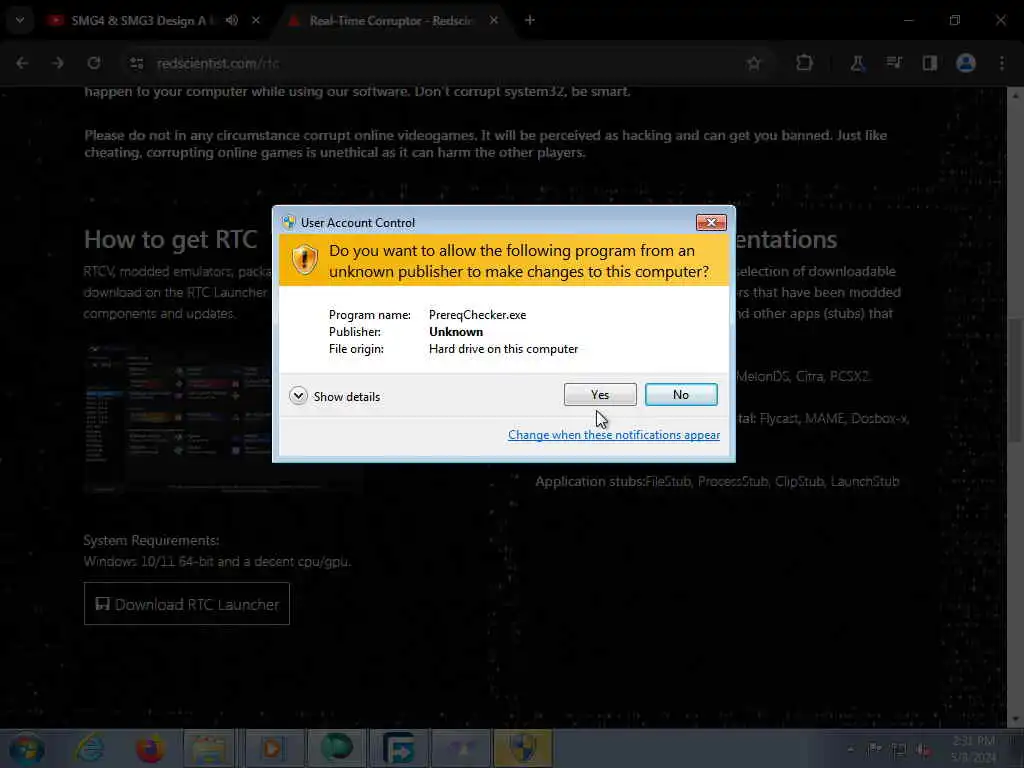Screen dimensions: 1024x768
Task: Reload the current page
Action: (94, 63)
